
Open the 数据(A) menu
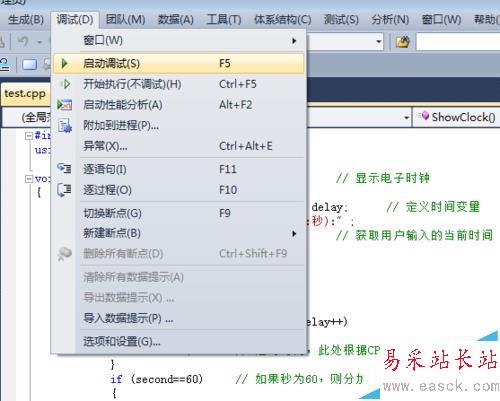[x=176, y=20]
